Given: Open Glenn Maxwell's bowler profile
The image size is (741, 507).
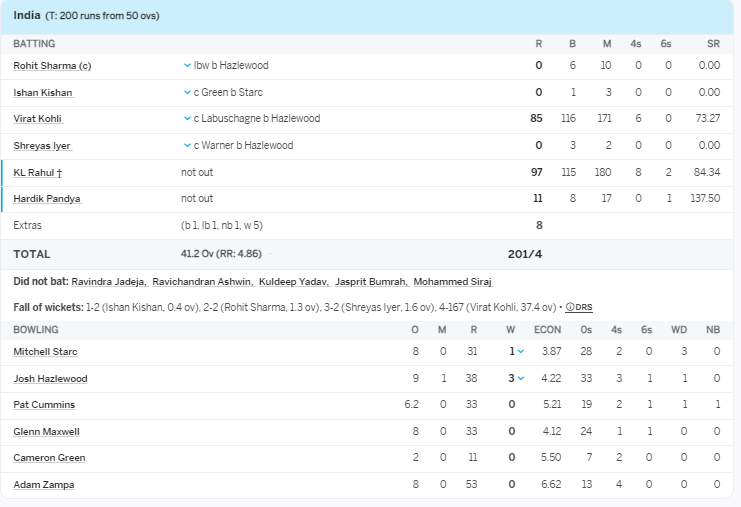Looking at the screenshot, I should click(x=46, y=432).
